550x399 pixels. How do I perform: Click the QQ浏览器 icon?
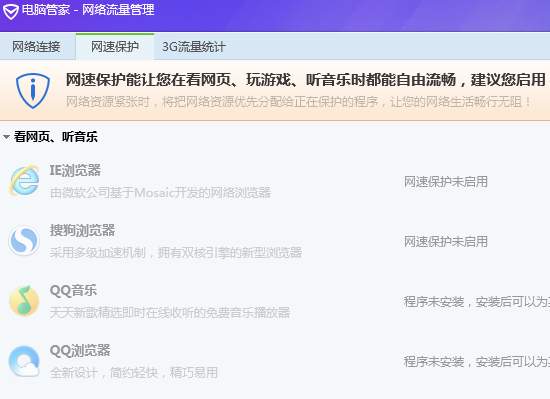coord(24,361)
